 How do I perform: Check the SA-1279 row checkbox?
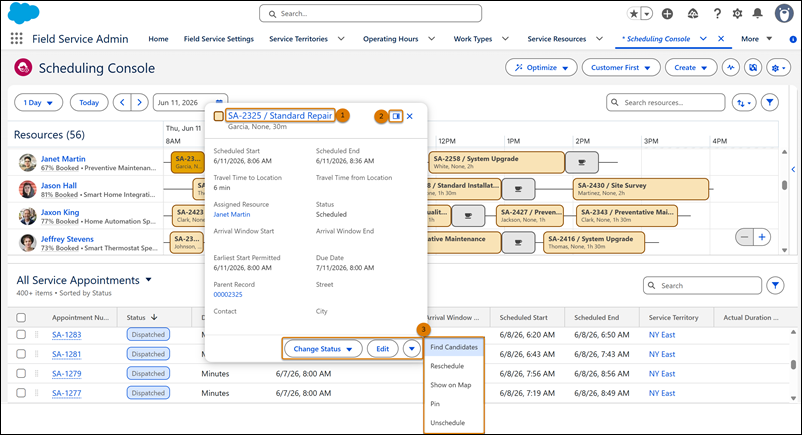pyautogui.click(x=21, y=374)
